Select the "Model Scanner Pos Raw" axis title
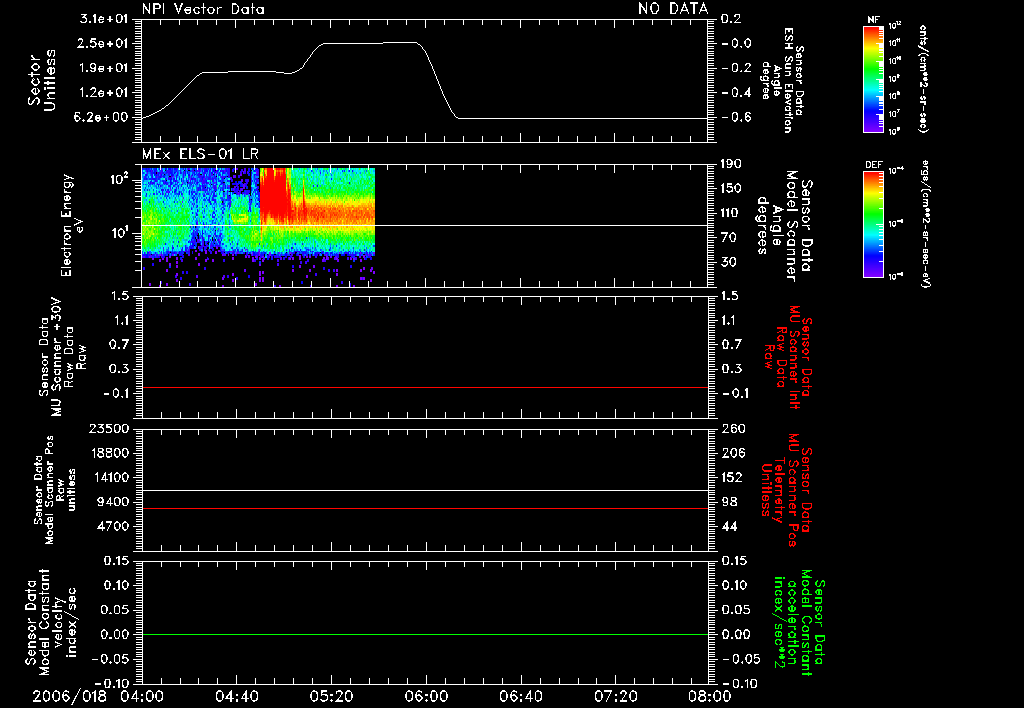1024x708 pixels. point(56,490)
